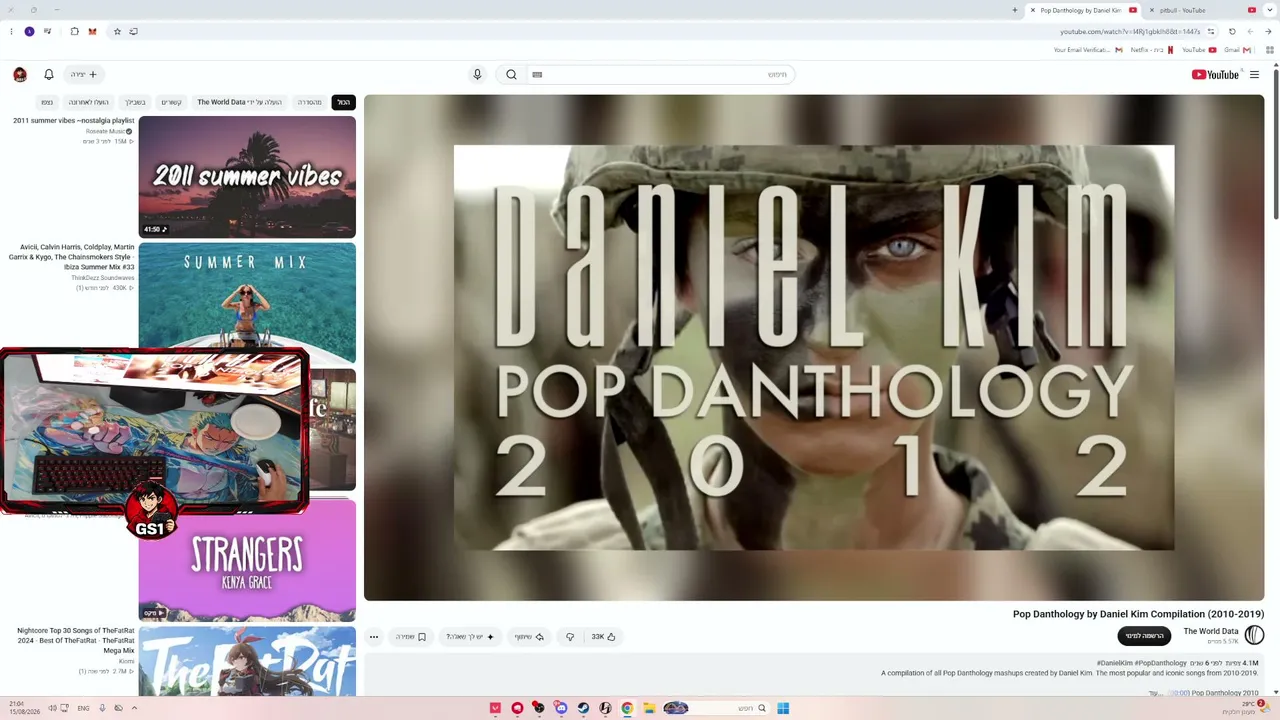
Task: Open the on-screen keyboard in search box
Action: click(x=537, y=74)
